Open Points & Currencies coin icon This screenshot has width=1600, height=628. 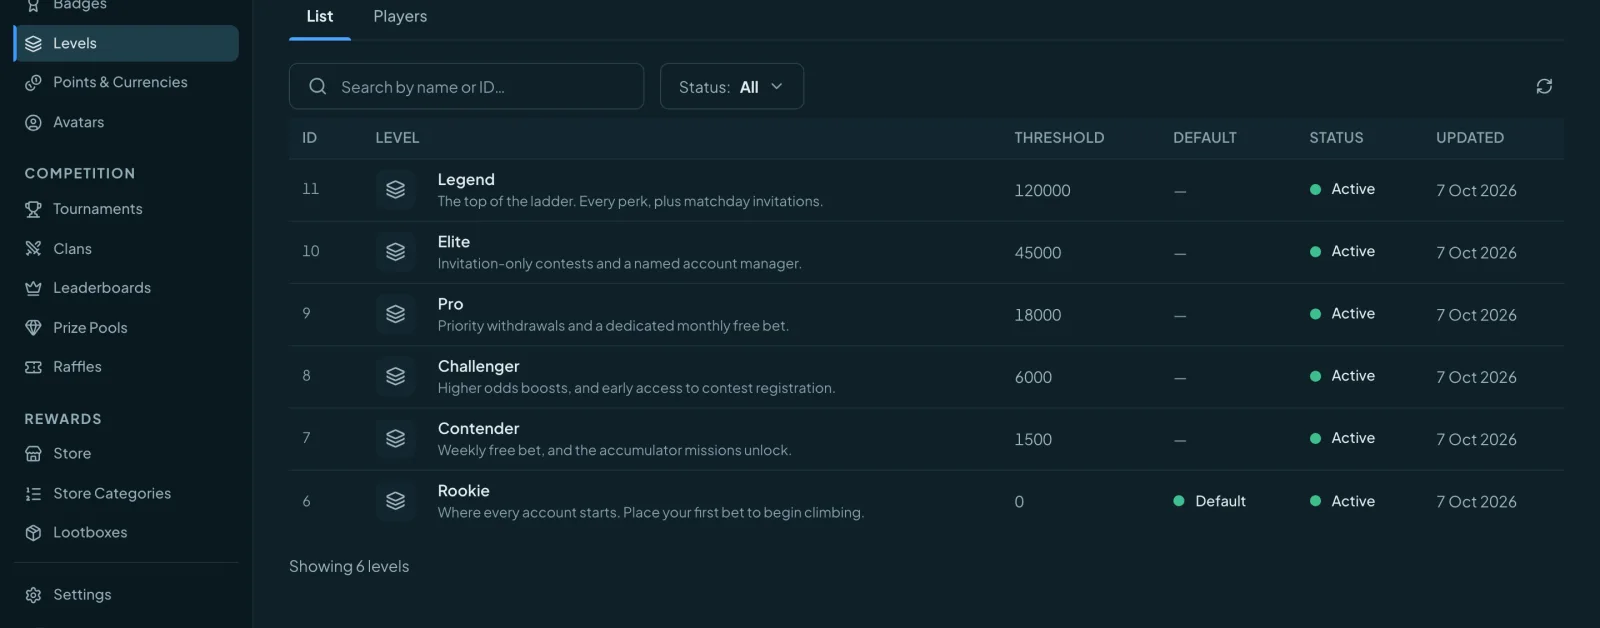point(33,82)
